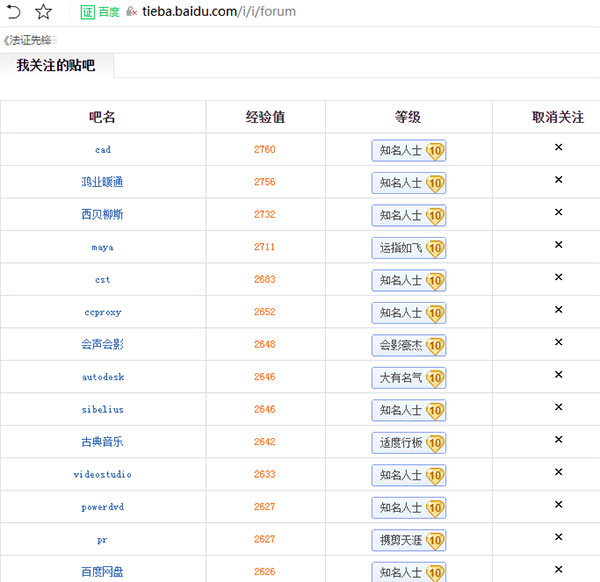Image resolution: width=600 pixels, height=582 pixels.
Task: Click experience value 2648
Action: coord(265,344)
